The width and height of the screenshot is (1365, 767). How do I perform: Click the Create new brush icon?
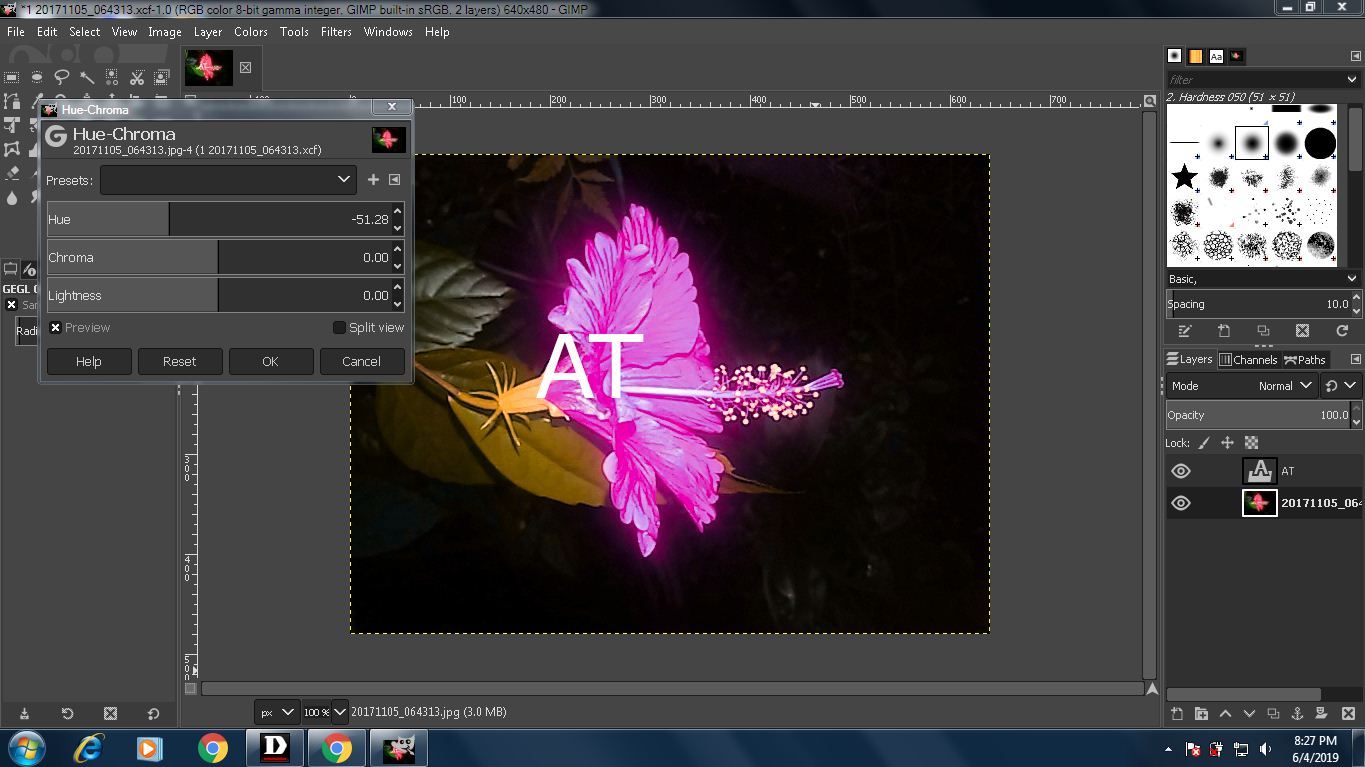(x=1224, y=331)
